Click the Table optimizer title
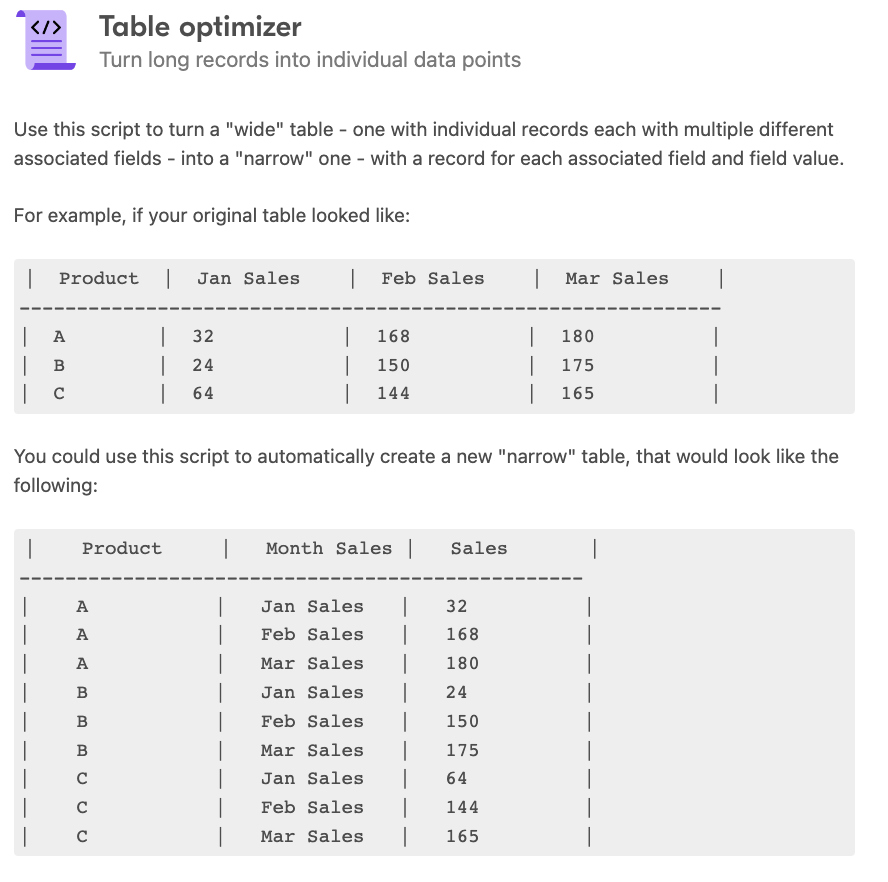Screen dimensions: 888x882 coord(200,27)
